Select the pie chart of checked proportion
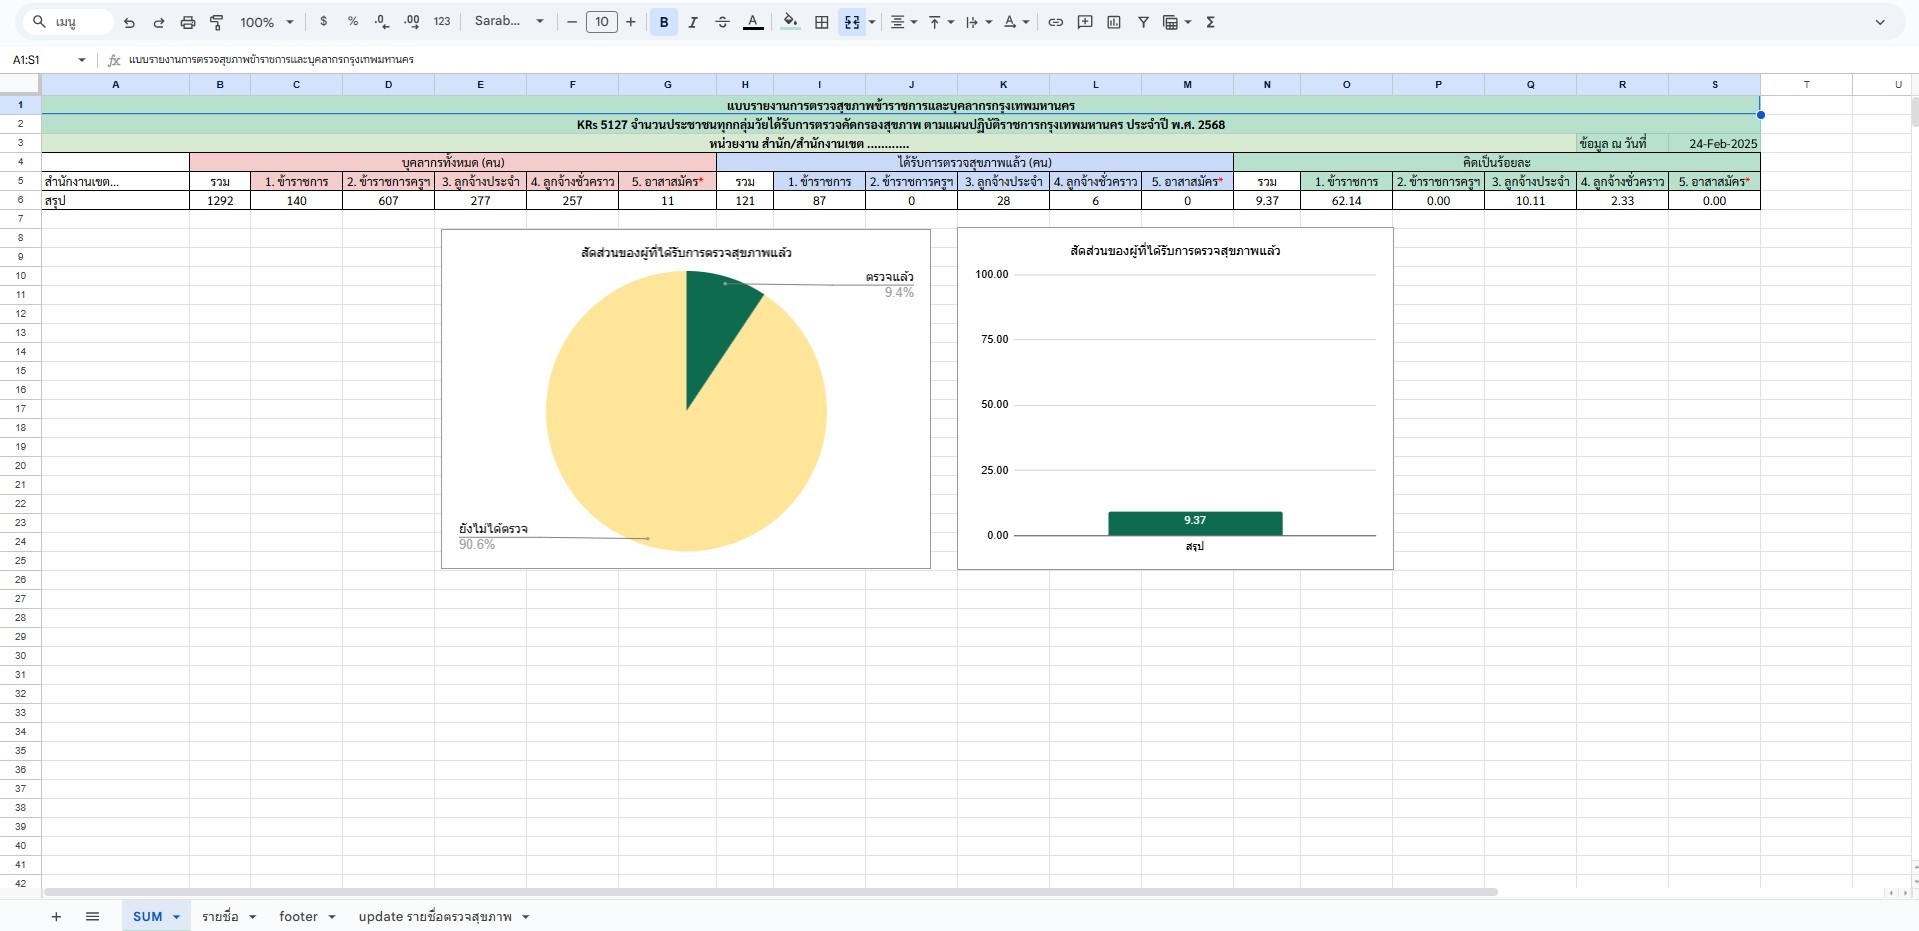This screenshot has width=1919, height=931. click(686, 399)
